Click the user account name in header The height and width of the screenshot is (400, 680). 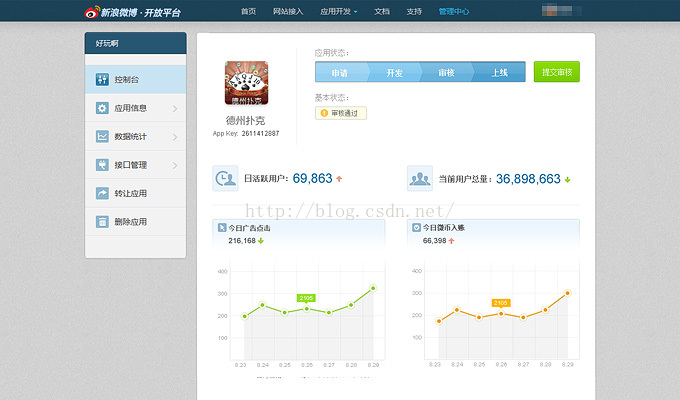coord(562,10)
